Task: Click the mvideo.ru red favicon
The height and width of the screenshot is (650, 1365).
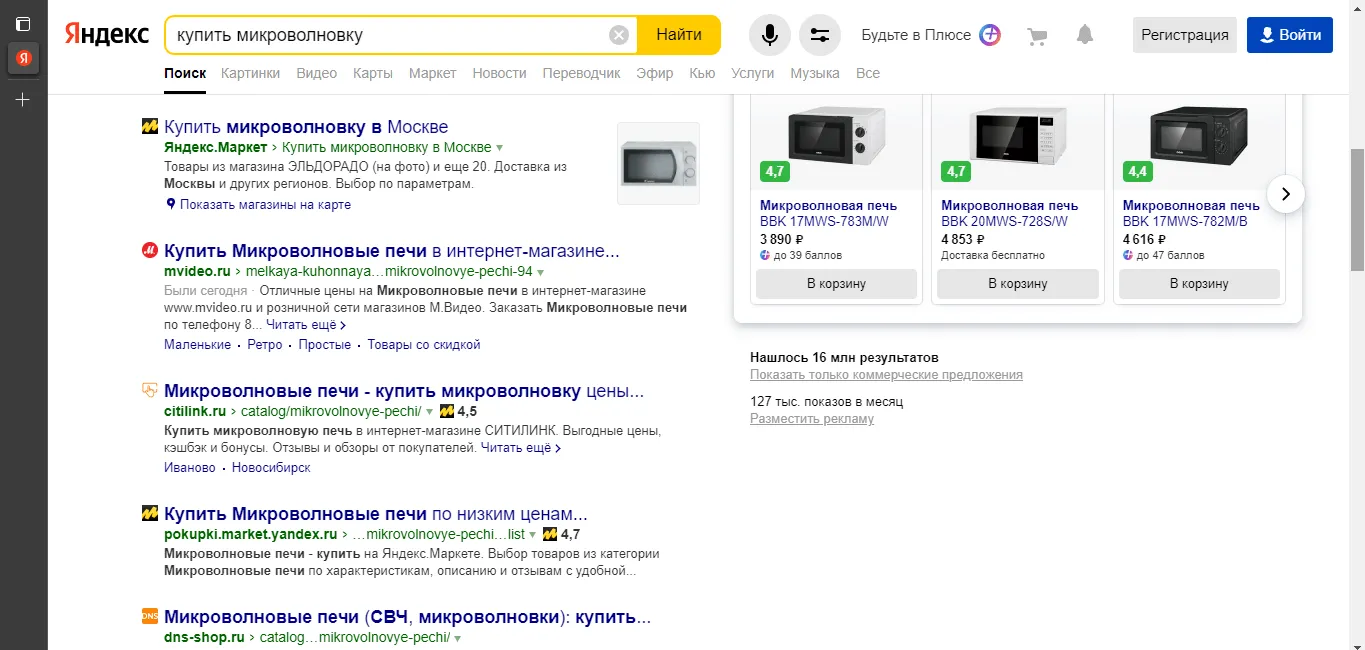Action: tap(150, 251)
